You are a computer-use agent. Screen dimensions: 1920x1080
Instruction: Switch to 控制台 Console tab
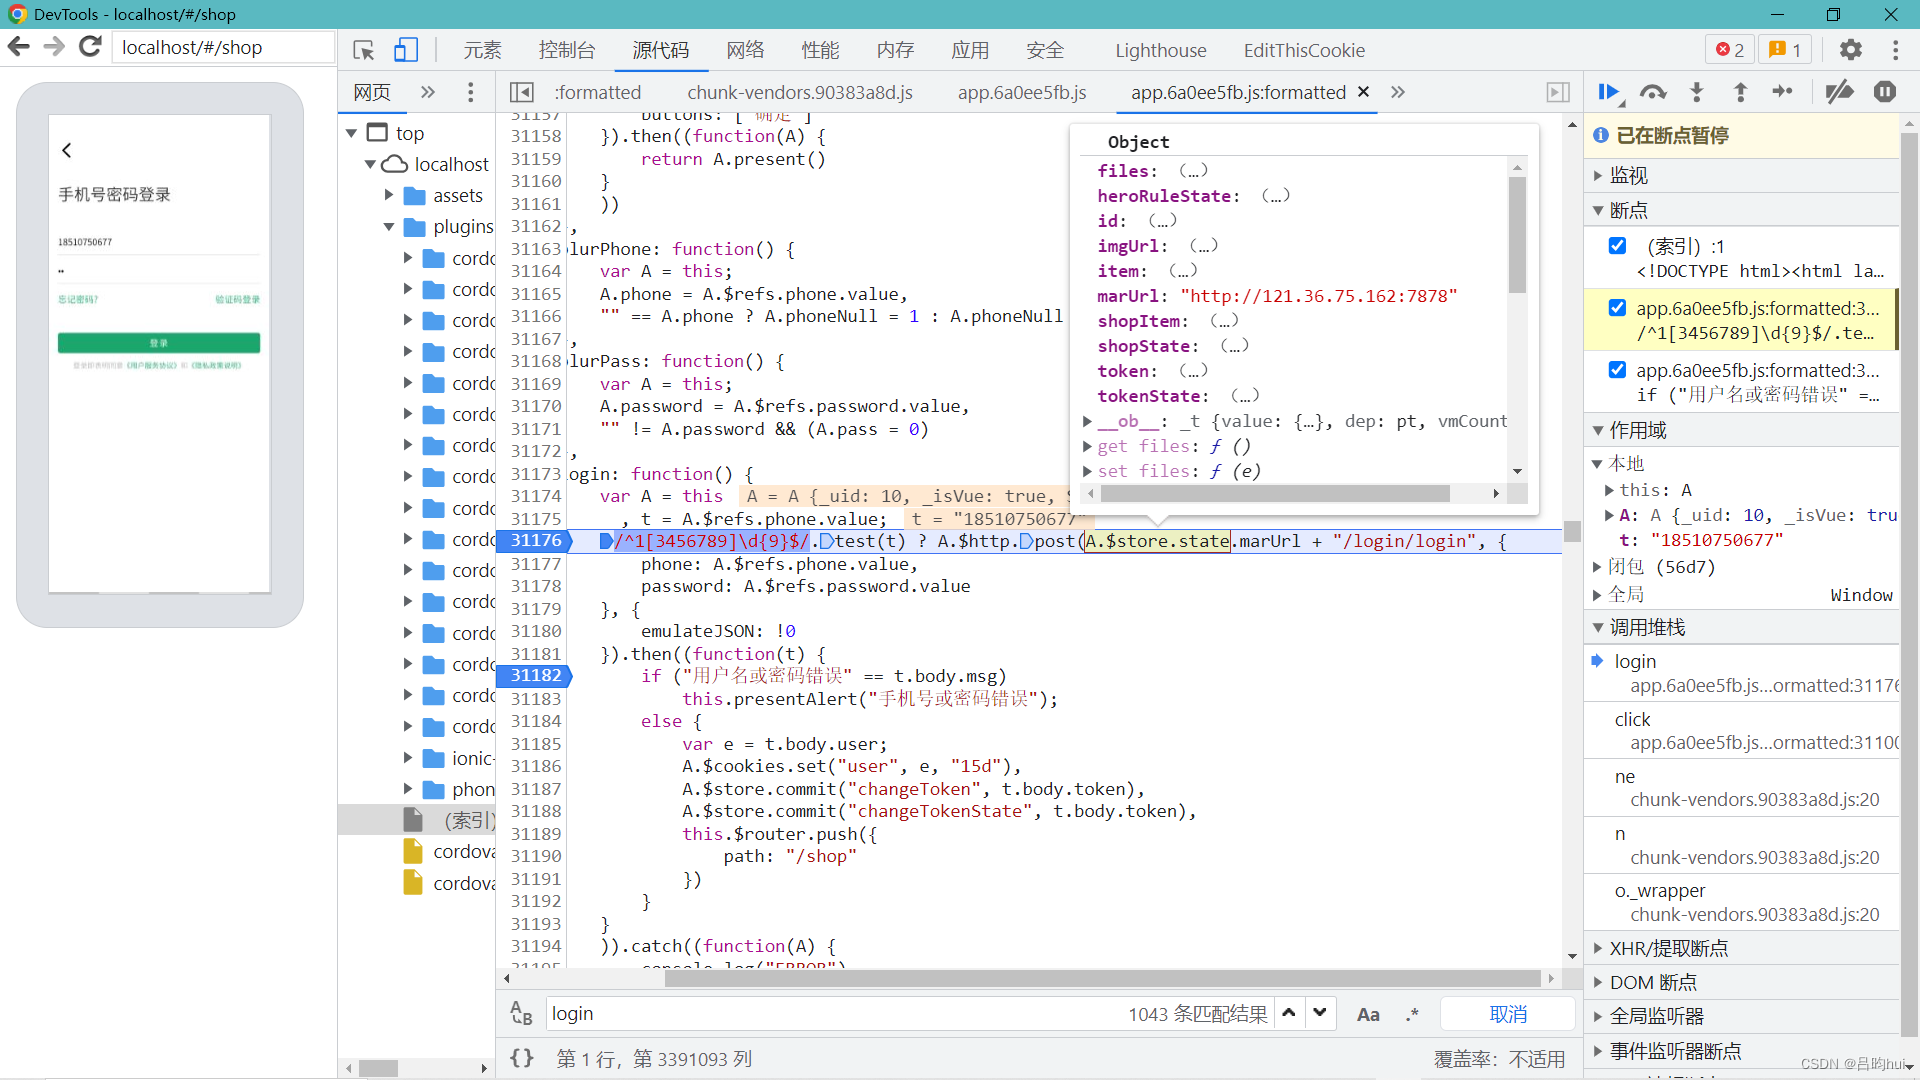(567, 50)
